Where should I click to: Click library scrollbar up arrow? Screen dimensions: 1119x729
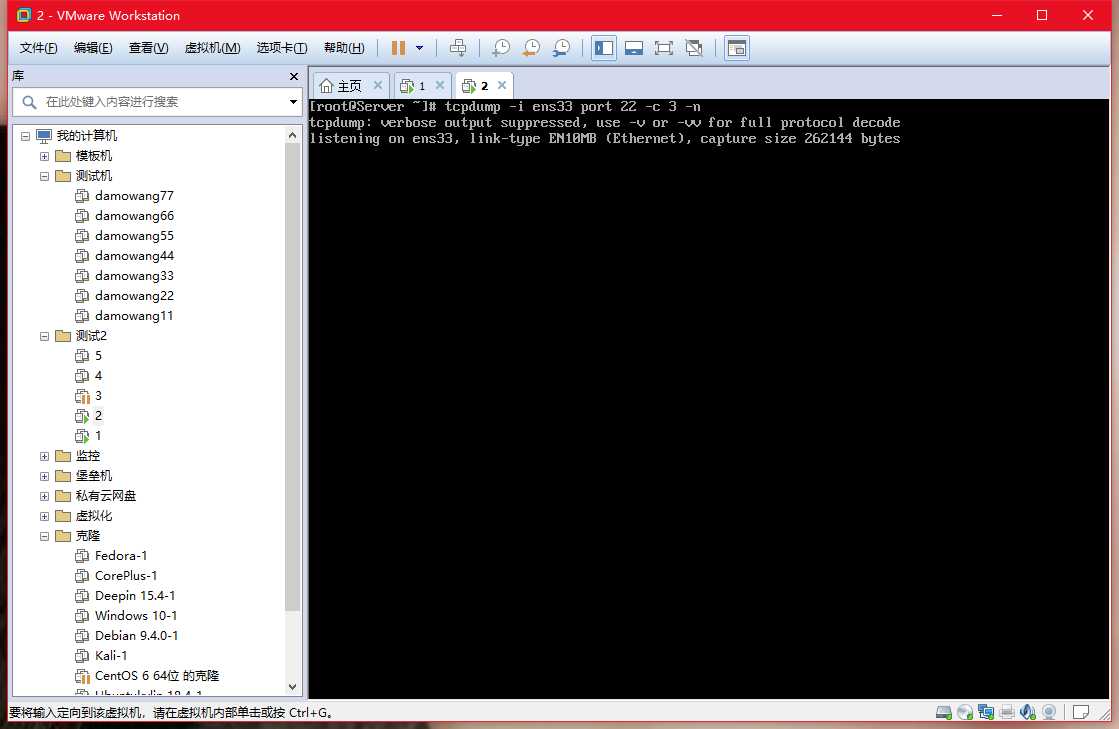292,135
